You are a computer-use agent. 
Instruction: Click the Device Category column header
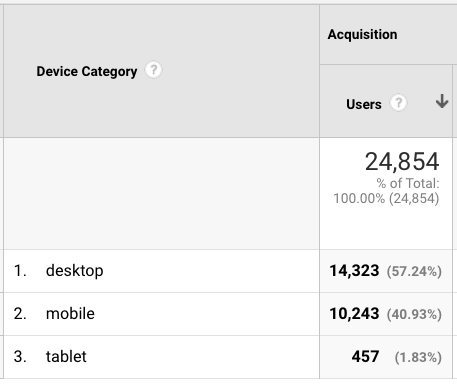tap(87, 71)
